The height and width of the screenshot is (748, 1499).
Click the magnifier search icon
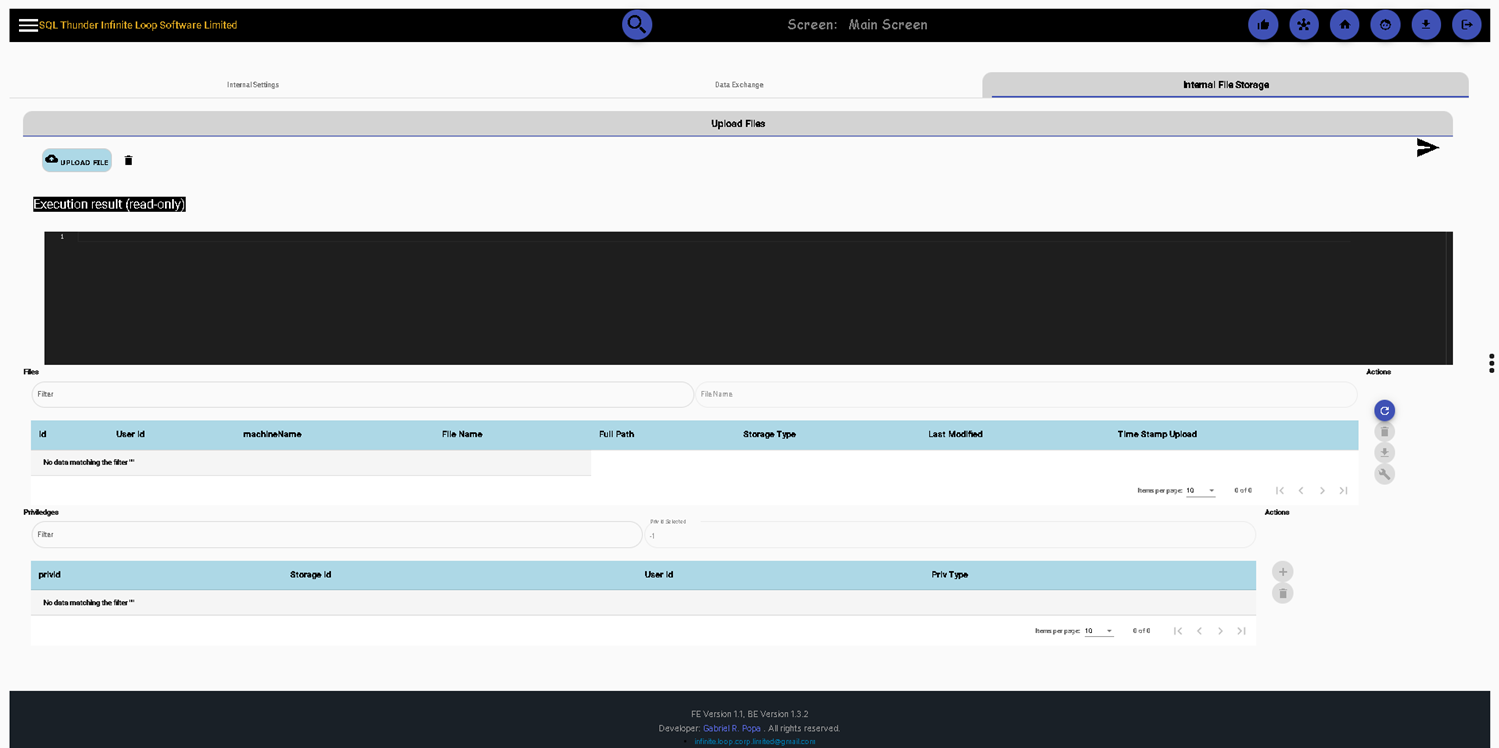click(x=637, y=24)
